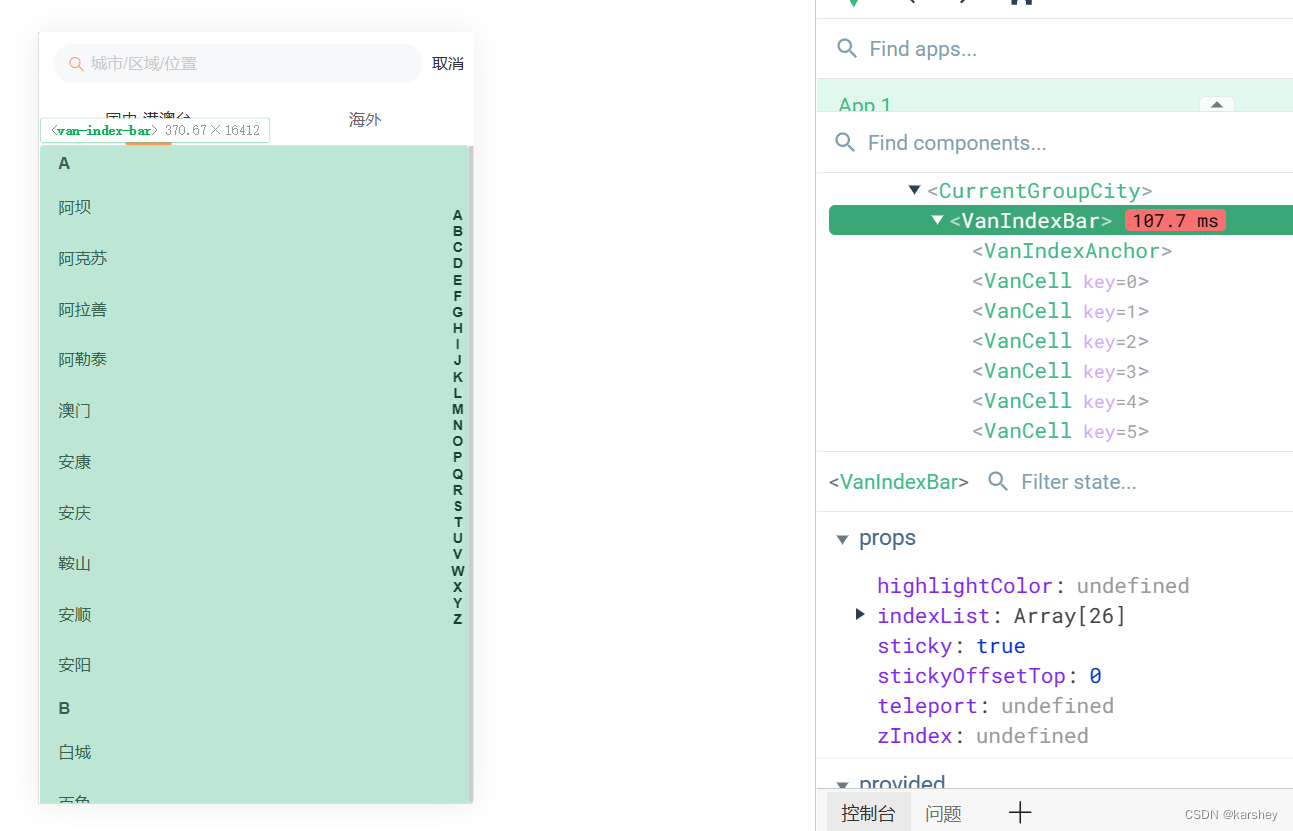Screen dimensions: 1293x831
Task: Select the VanIndexBar component row
Action: coord(1061,220)
